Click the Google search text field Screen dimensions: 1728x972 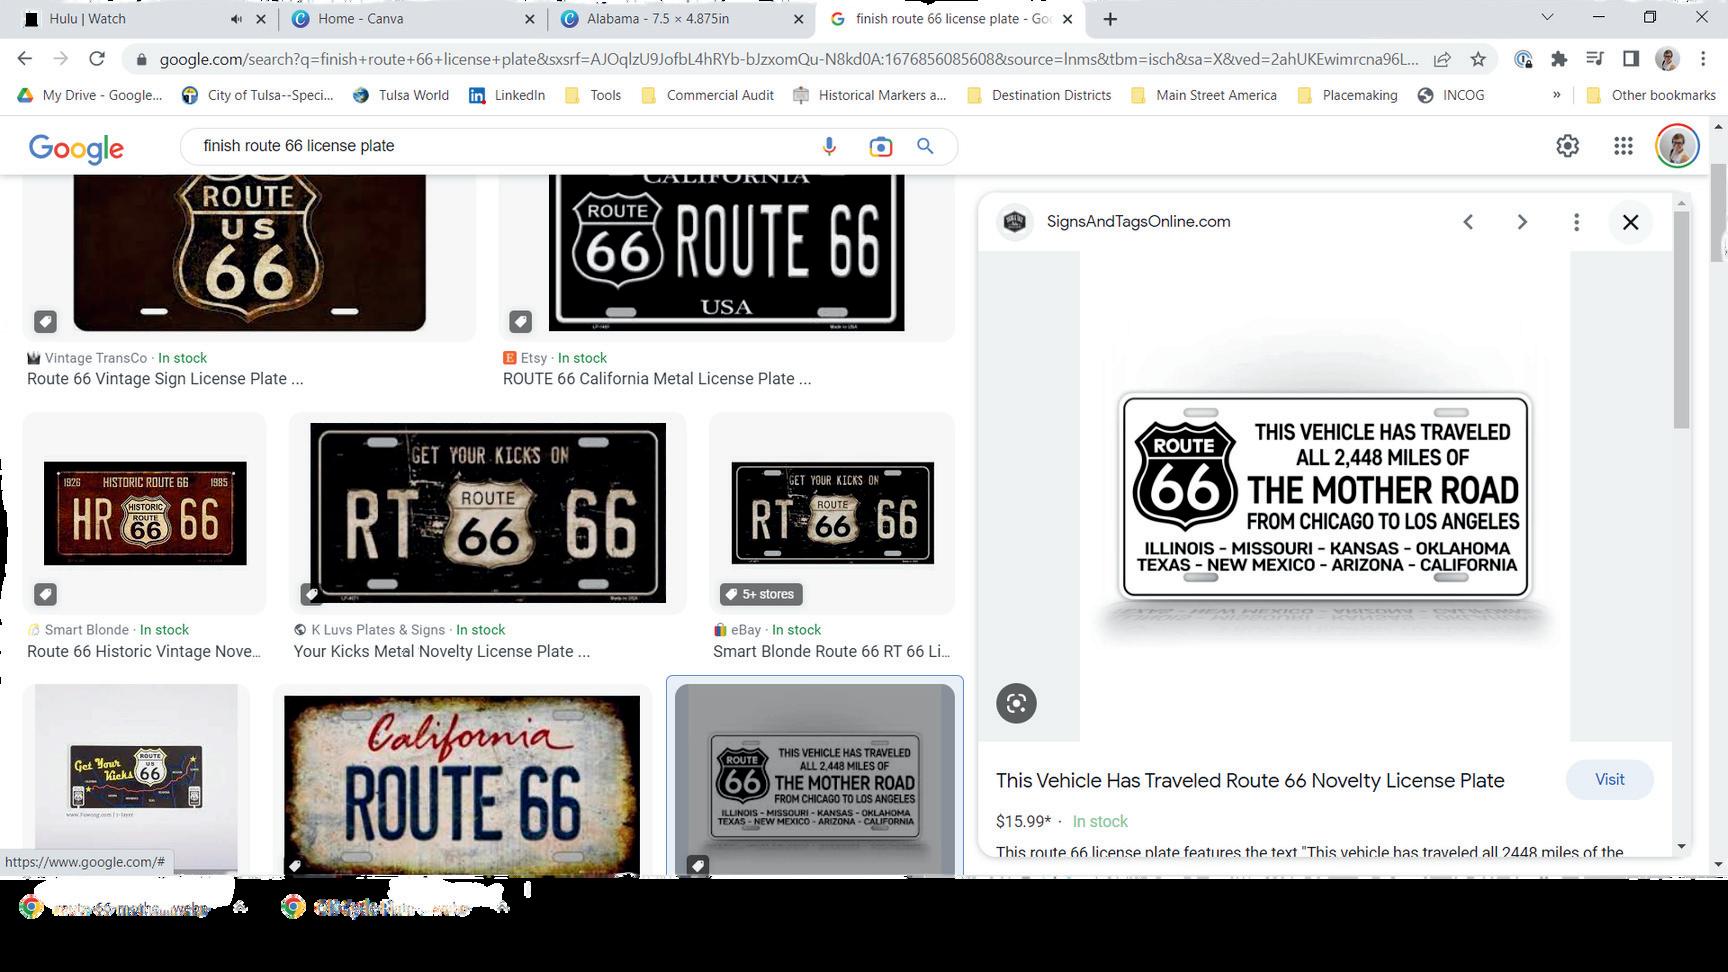click(x=500, y=146)
